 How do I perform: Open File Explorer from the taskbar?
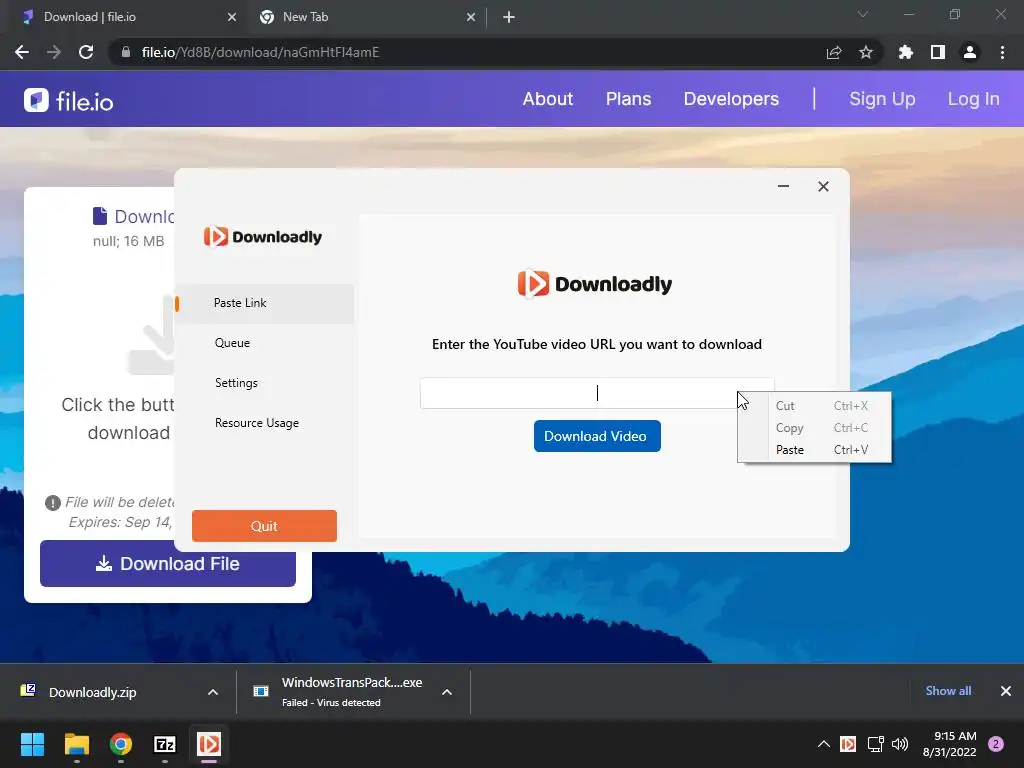pyautogui.click(x=77, y=744)
